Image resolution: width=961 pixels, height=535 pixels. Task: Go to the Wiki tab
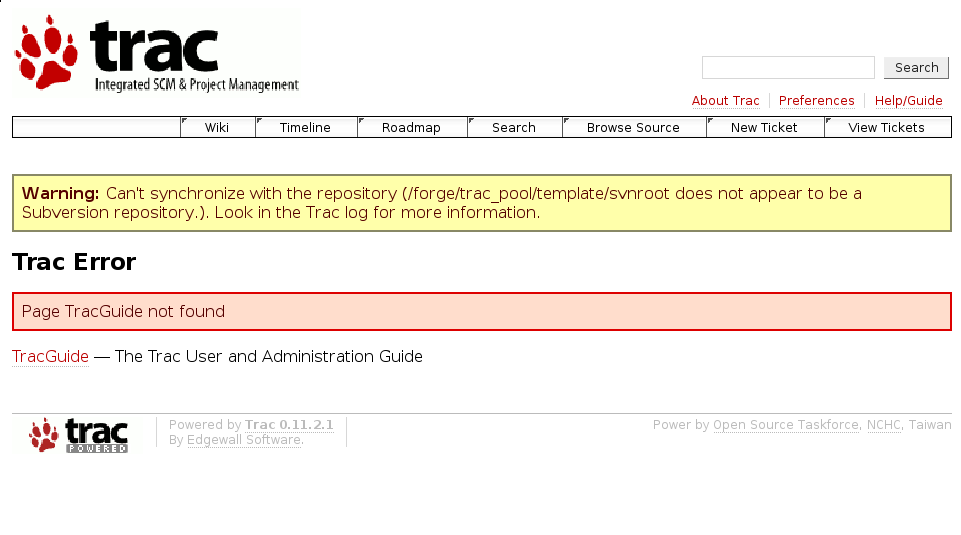tap(218, 127)
